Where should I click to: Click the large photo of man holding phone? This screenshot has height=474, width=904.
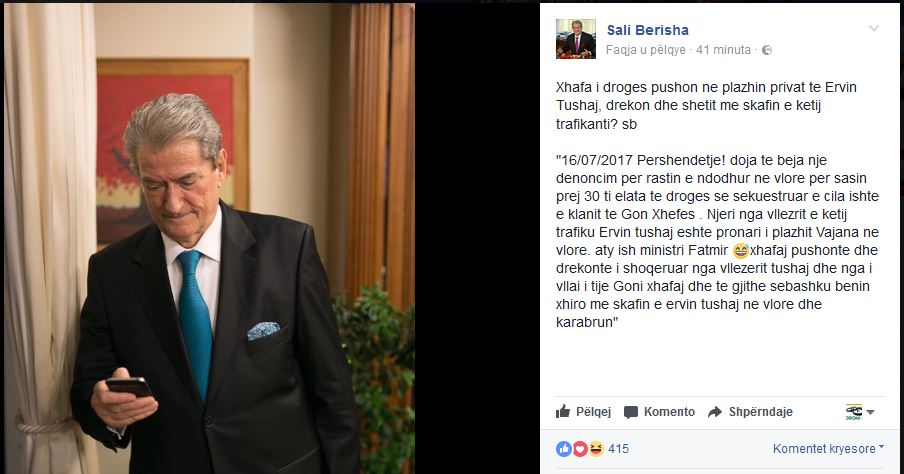(x=209, y=238)
